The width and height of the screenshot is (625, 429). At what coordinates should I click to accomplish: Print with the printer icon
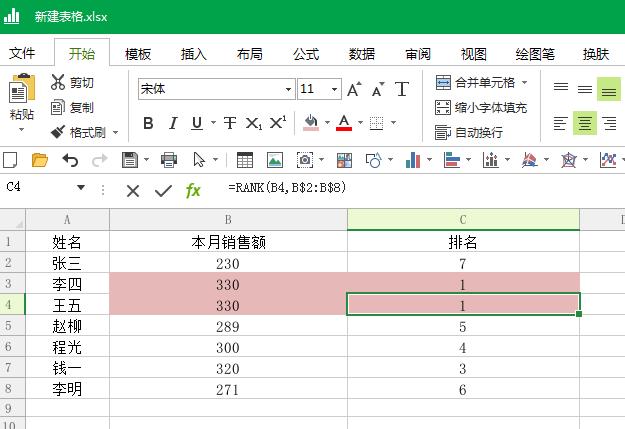[169, 160]
